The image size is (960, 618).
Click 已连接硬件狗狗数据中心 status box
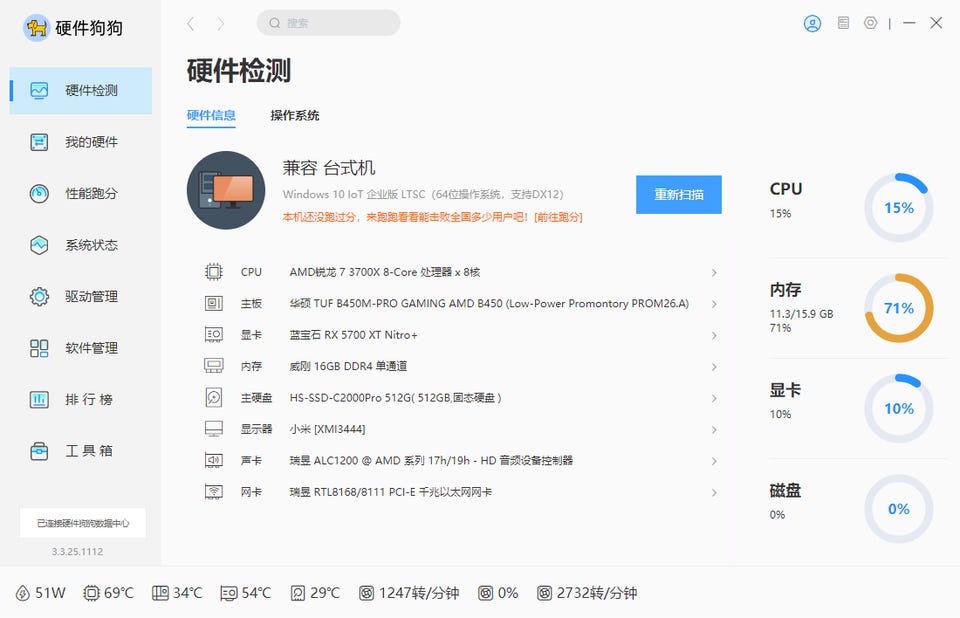[x=83, y=523]
